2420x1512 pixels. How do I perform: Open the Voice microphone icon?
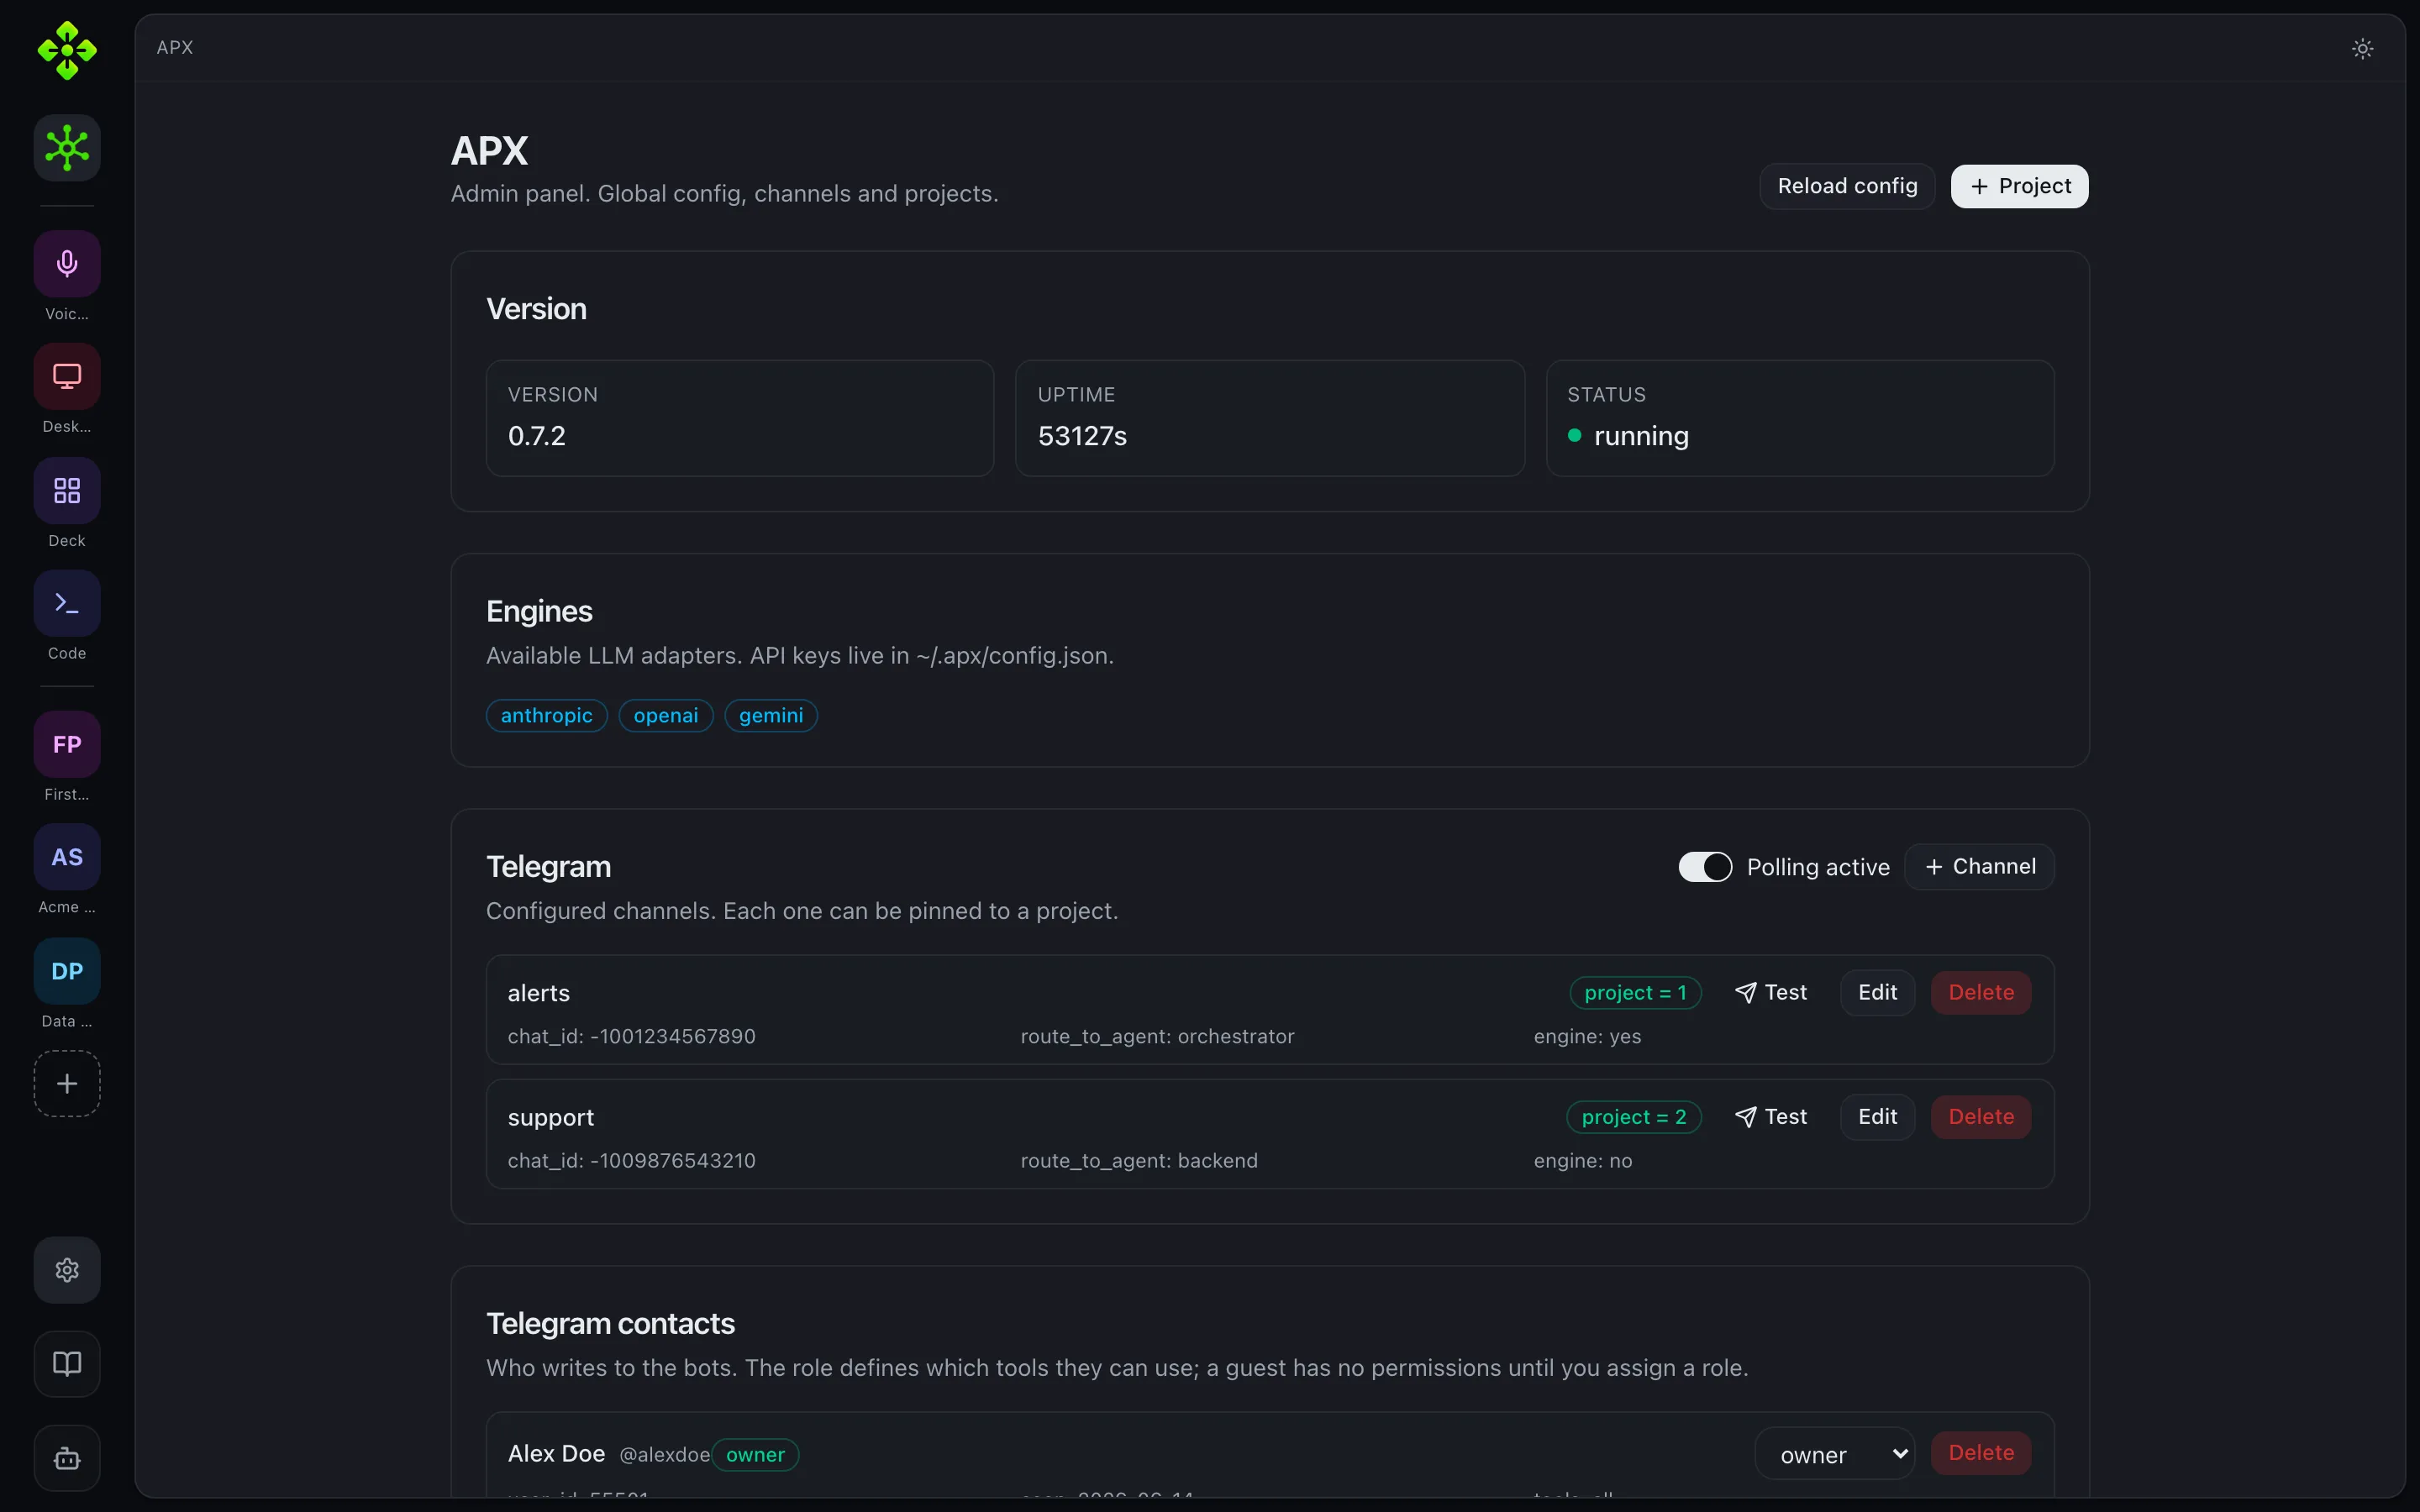click(67, 264)
